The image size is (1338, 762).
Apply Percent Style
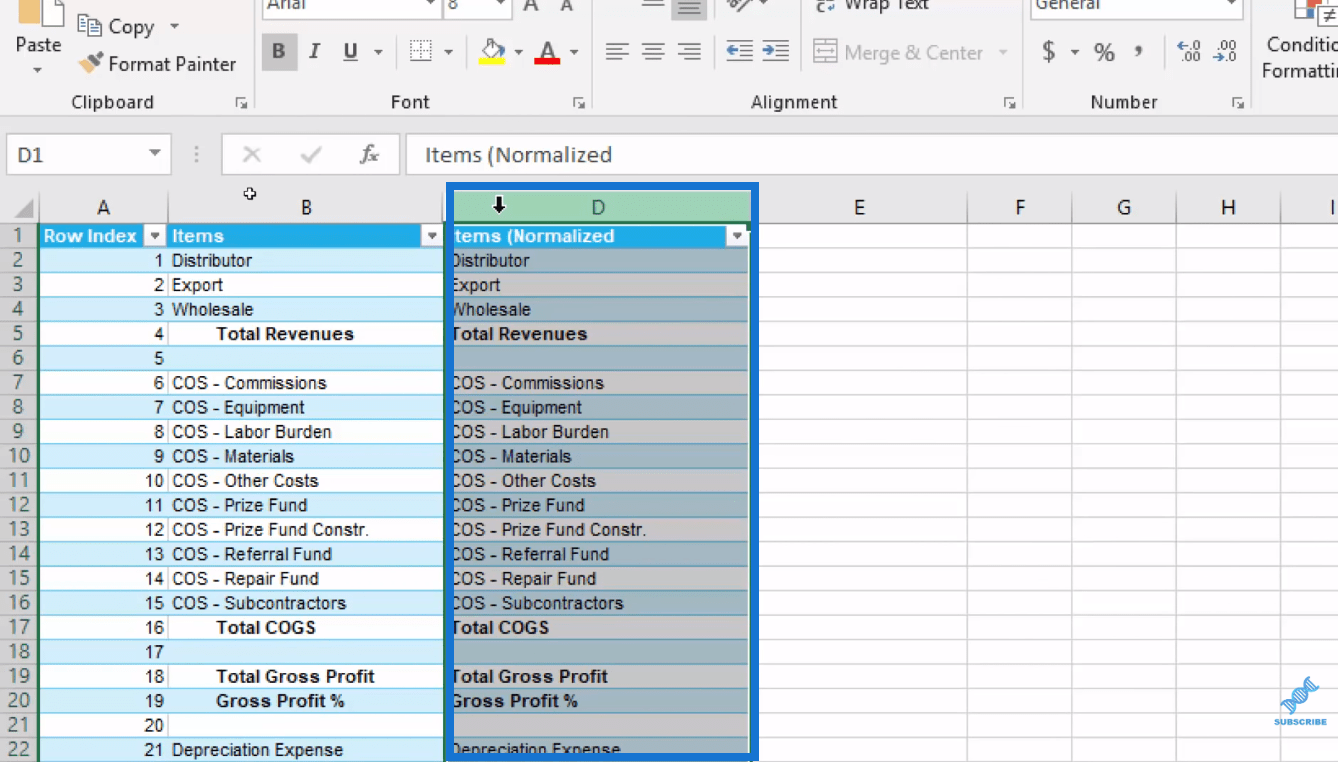[x=1104, y=52]
